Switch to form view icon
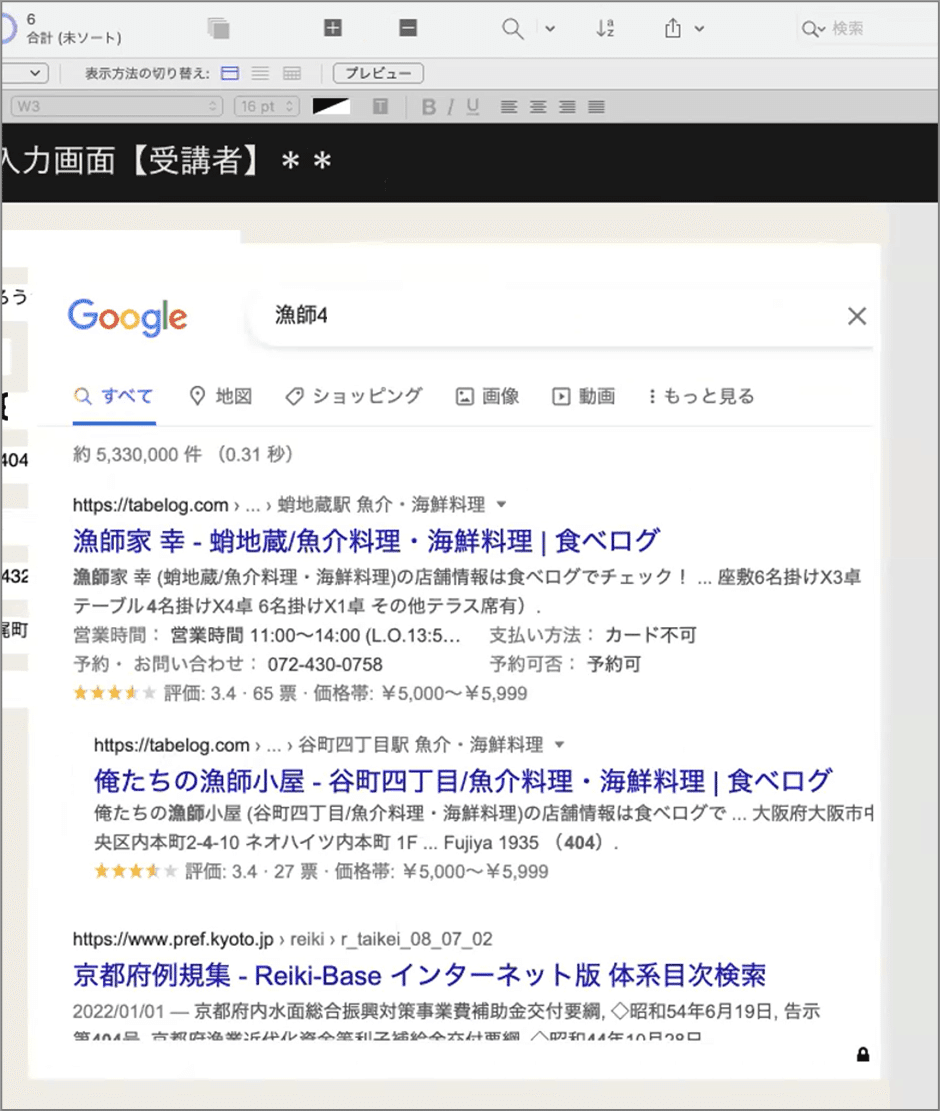Screen dimensions: 940x1111 point(230,73)
